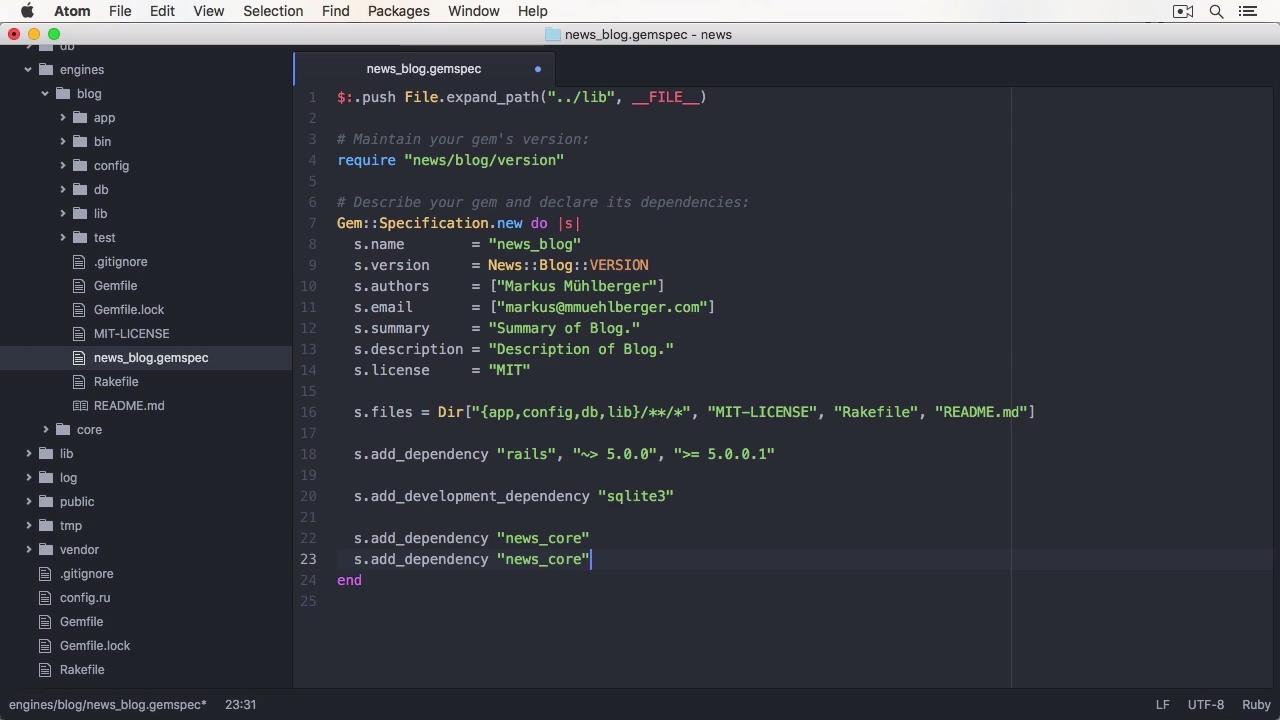This screenshot has height=720, width=1280.
Task: Open the Help menu
Action: click(532, 11)
